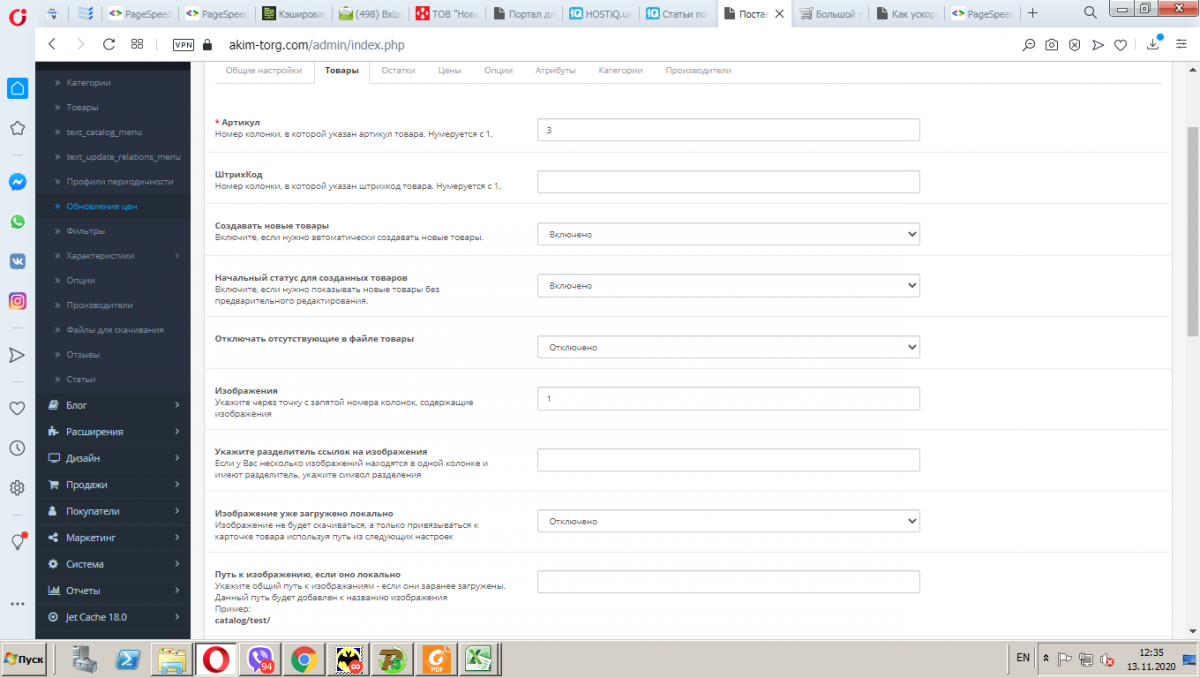1200x678 pixels.
Task: Open Chrome from the taskbar
Action: tap(305, 659)
